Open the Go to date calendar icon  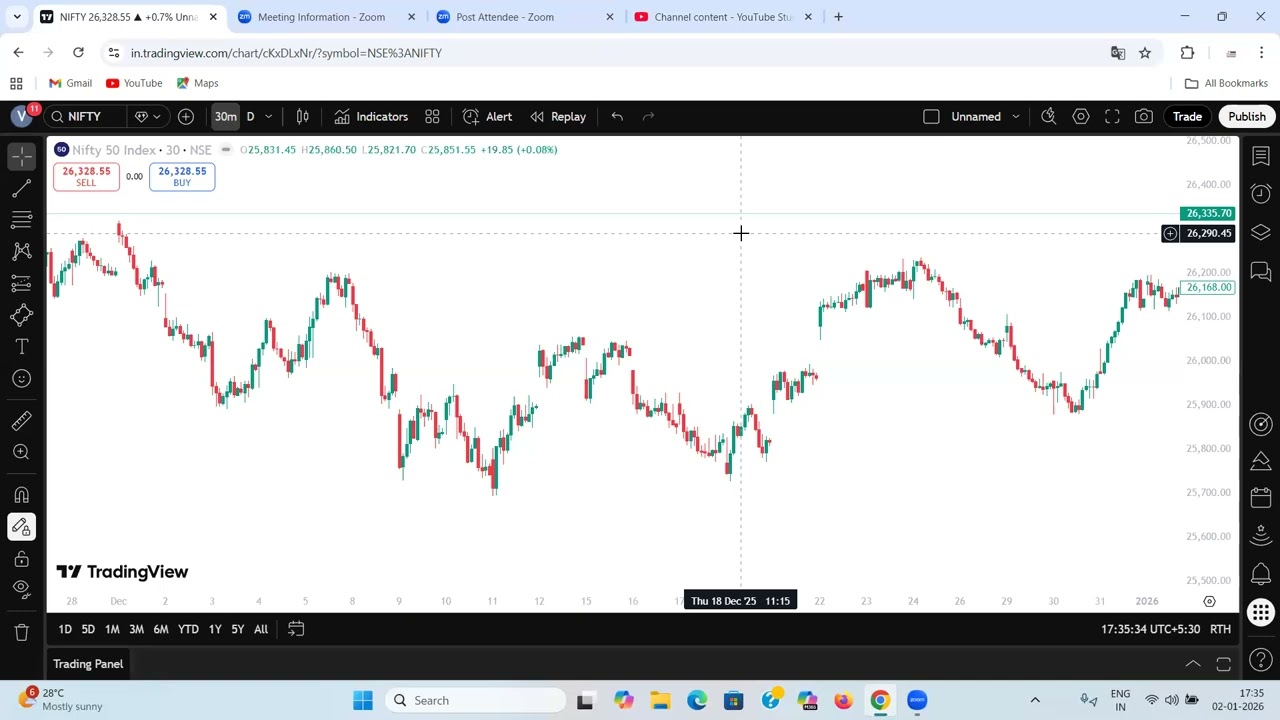click(x=296, y=629)
